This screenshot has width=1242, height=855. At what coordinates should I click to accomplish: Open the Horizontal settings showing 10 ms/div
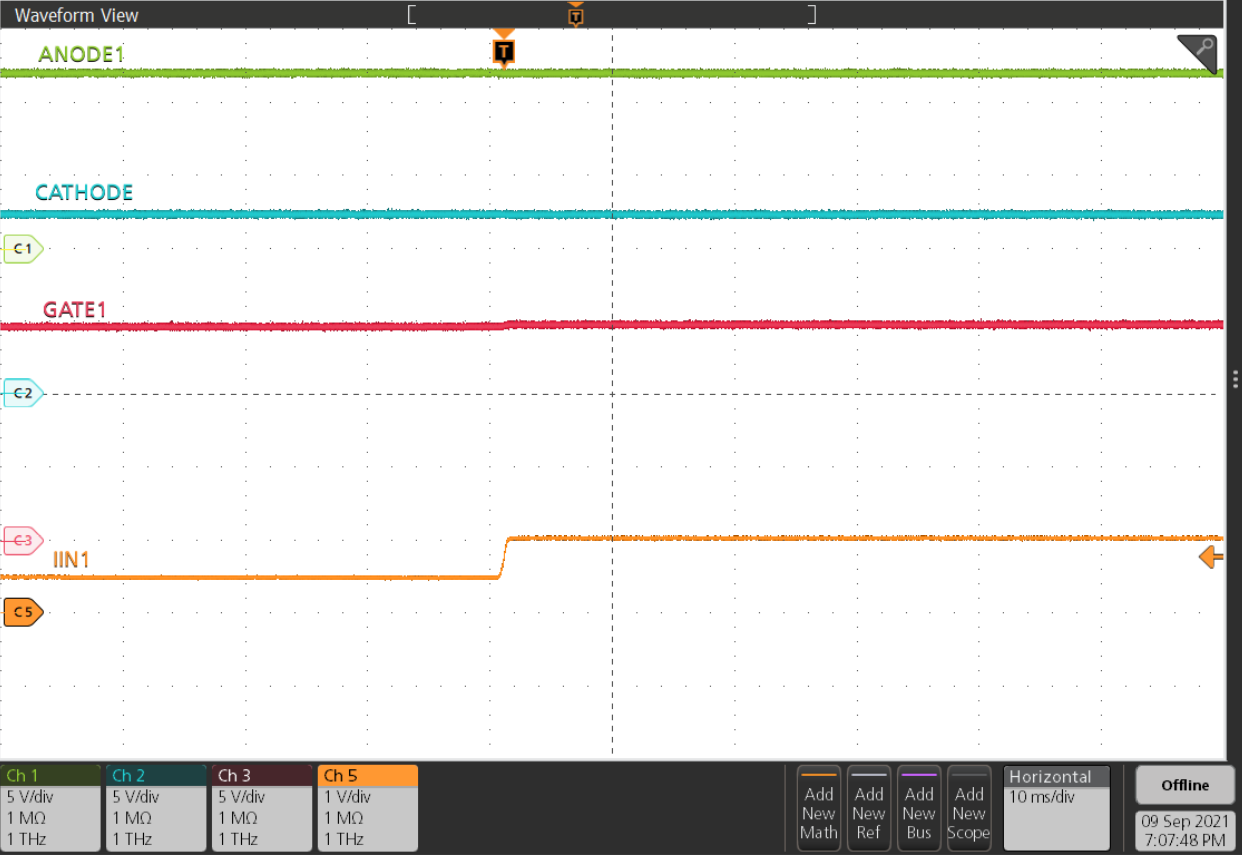(x=1056, y=806)
